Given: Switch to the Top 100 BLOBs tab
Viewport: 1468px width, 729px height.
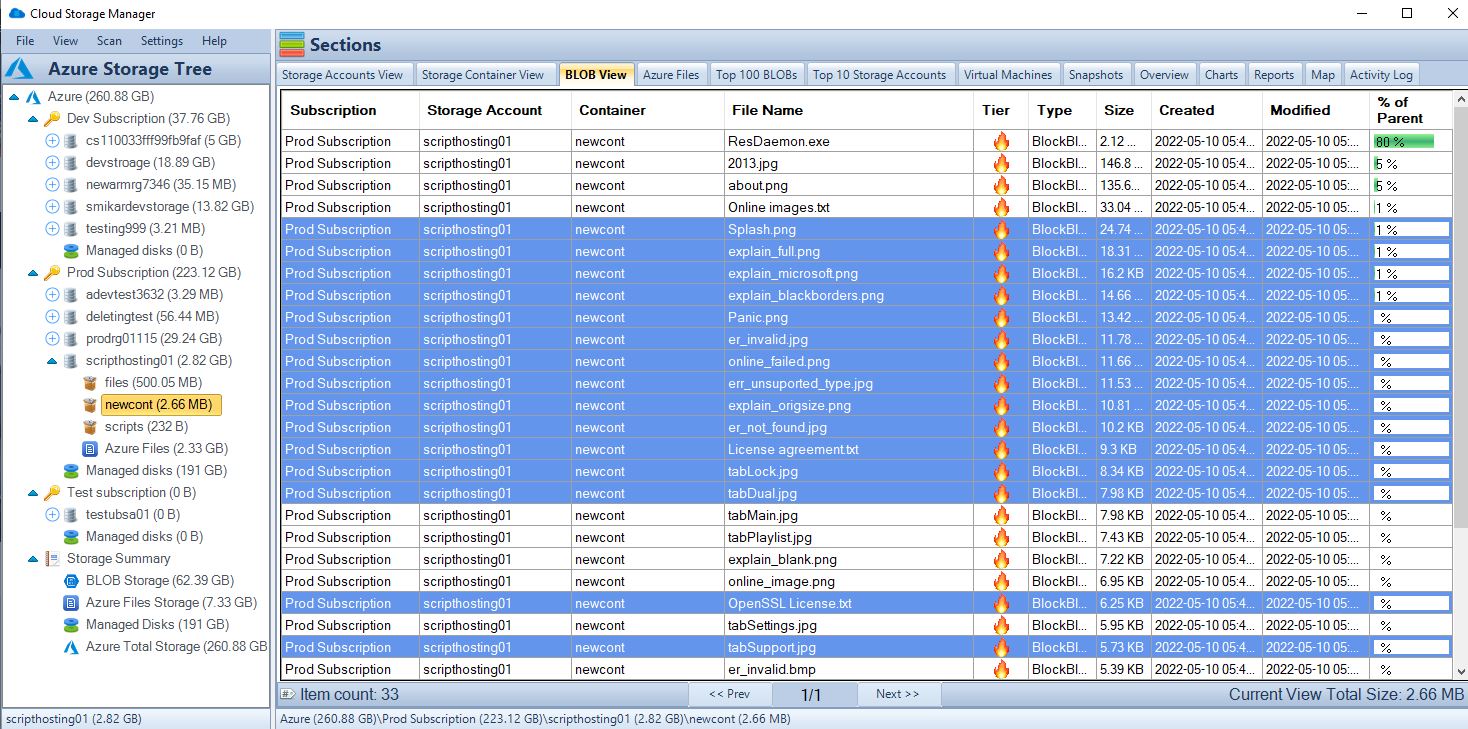Looking at the screenshot, I should (756, 74).
